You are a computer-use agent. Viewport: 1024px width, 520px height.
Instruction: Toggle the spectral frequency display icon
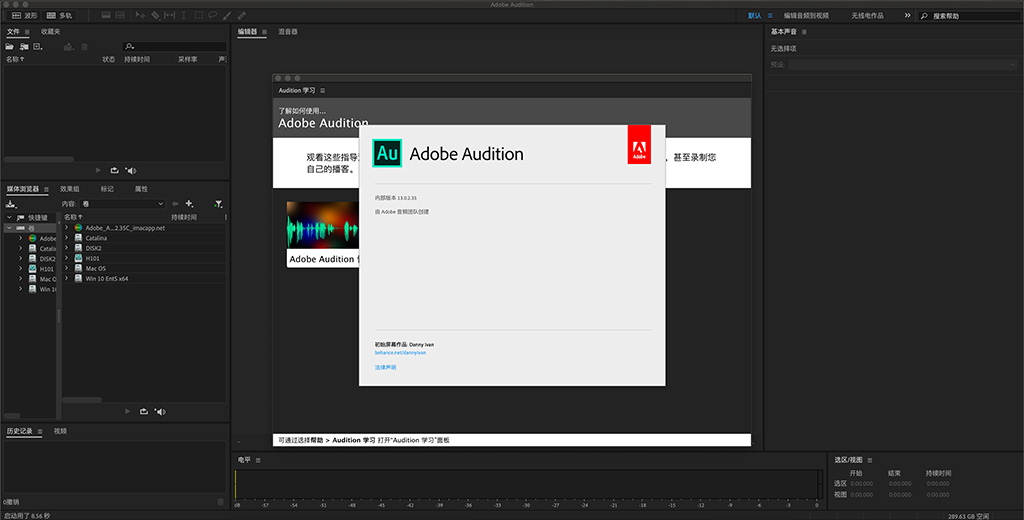pyautogui.click(x=106, y=15)
